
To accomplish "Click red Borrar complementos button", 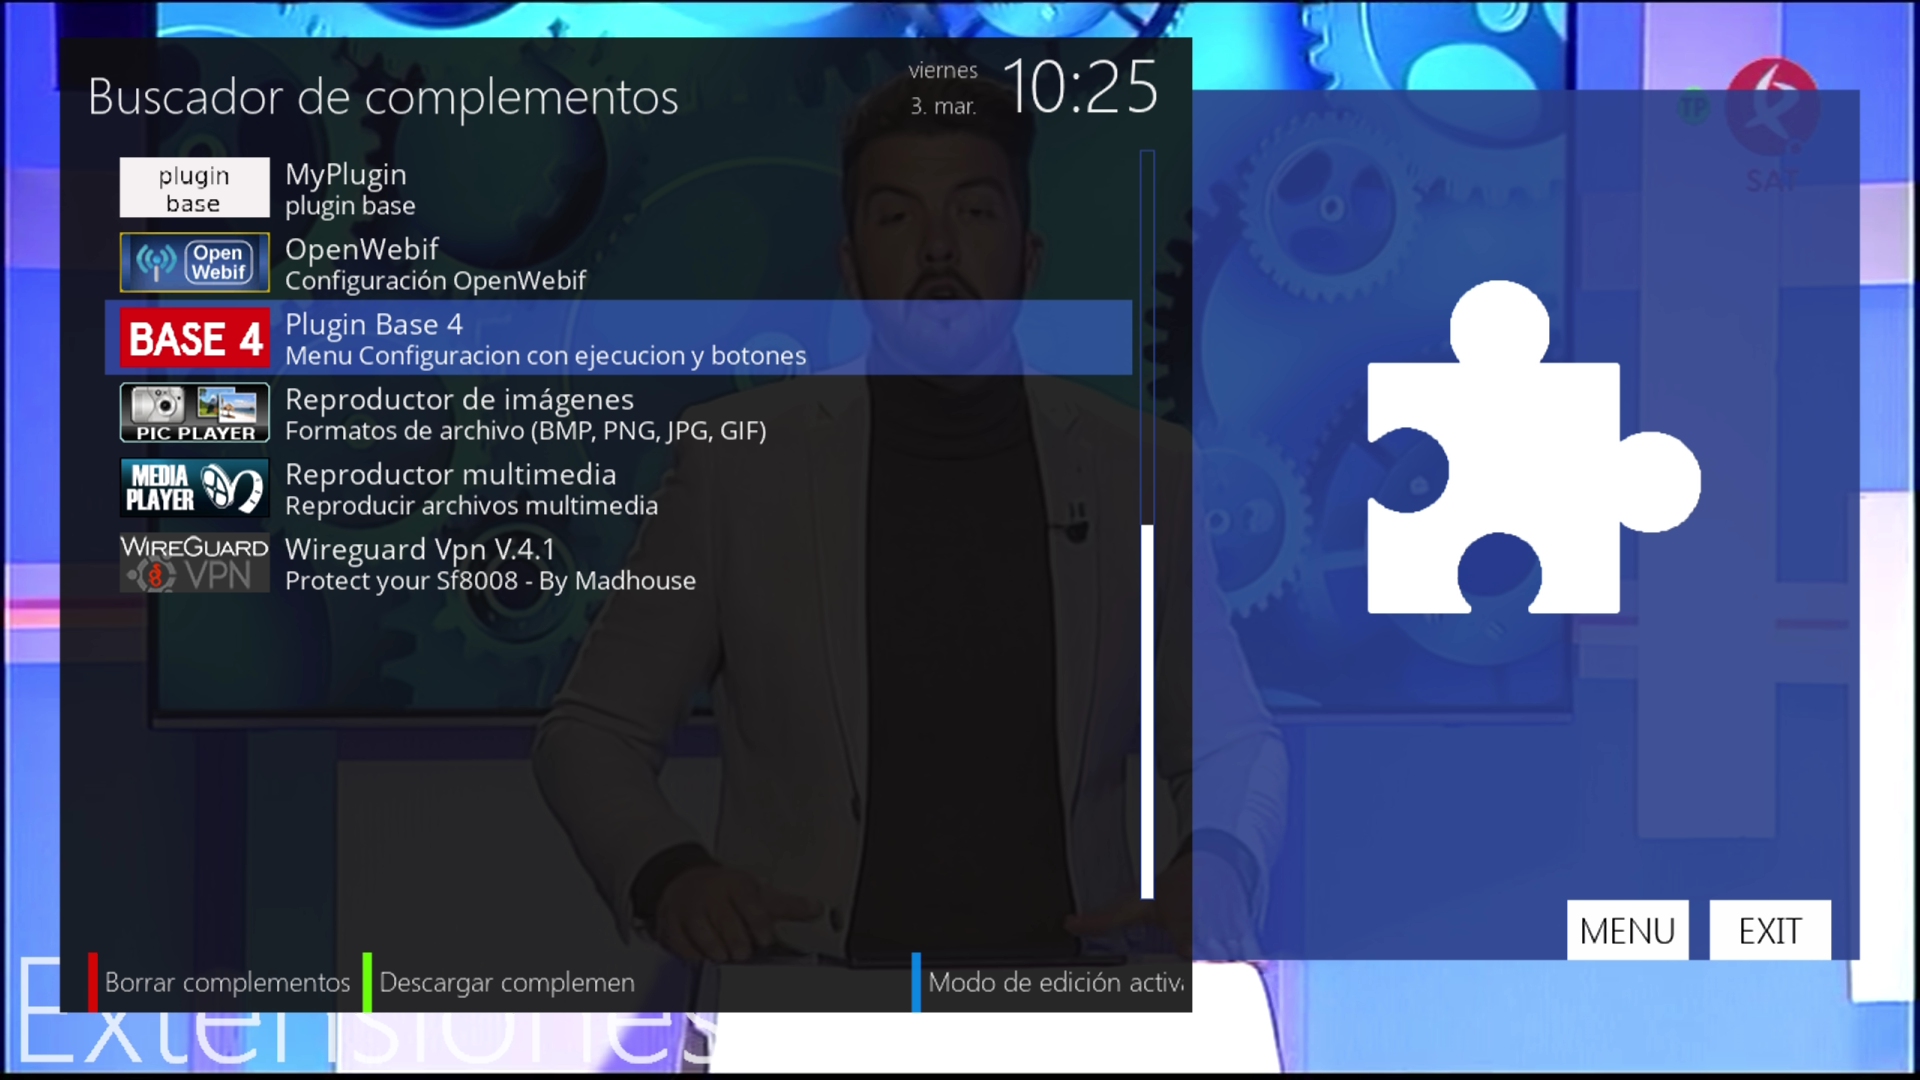I will tap(227, 983).
